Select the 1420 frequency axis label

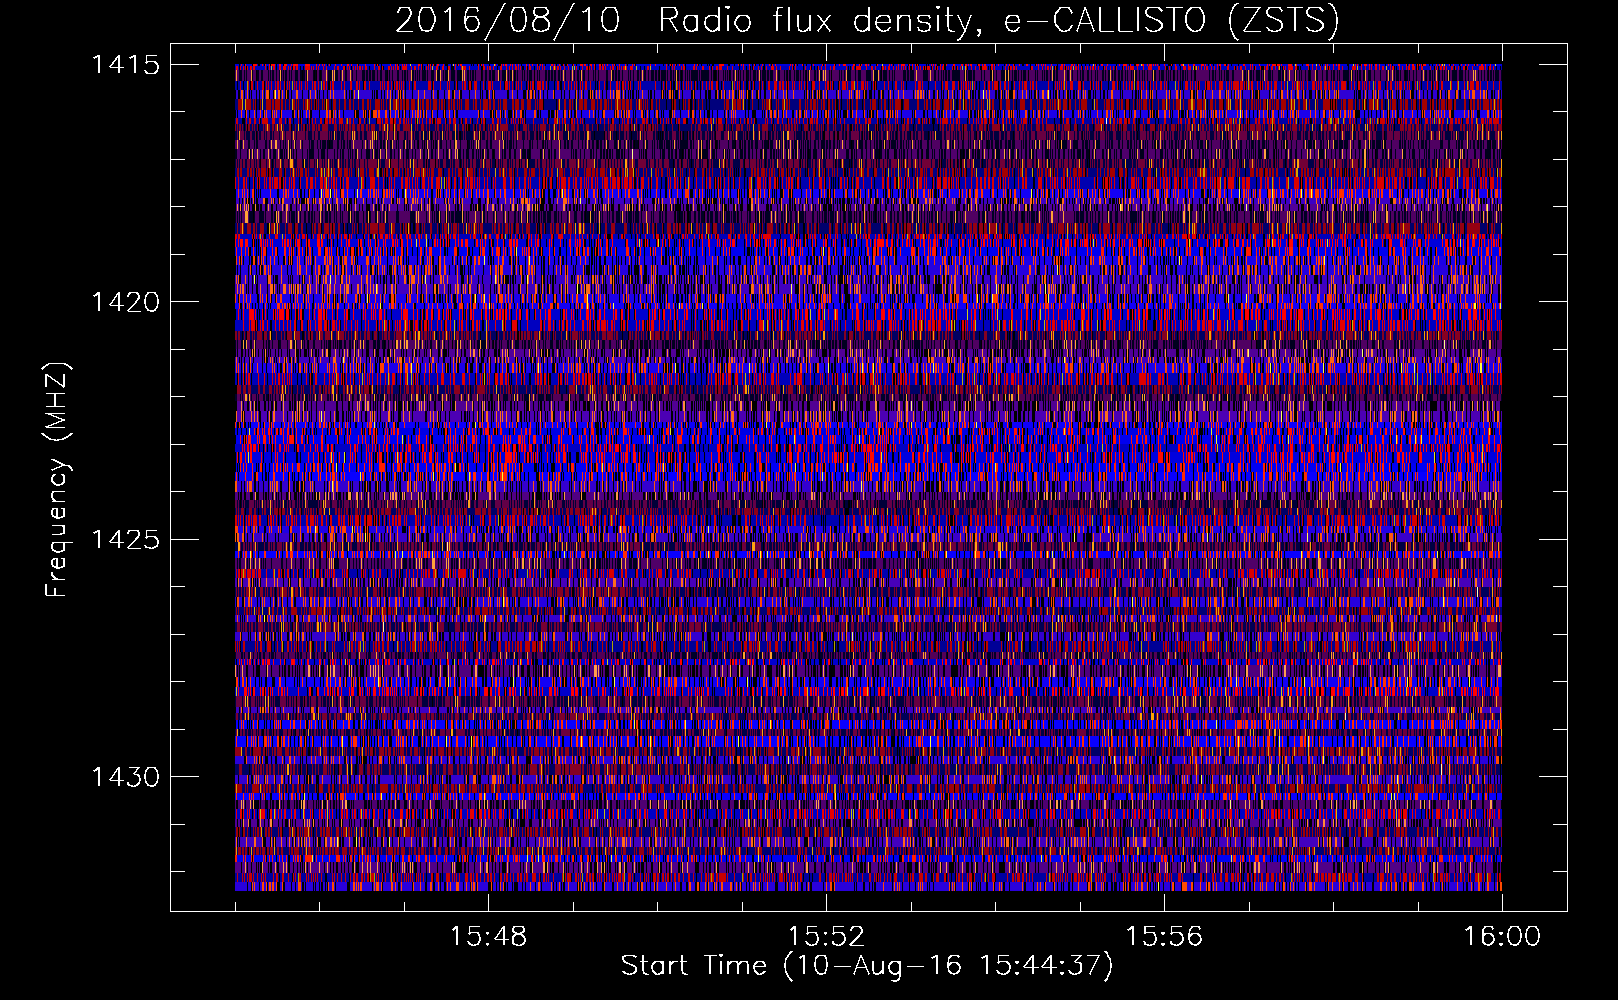point(125,302)
